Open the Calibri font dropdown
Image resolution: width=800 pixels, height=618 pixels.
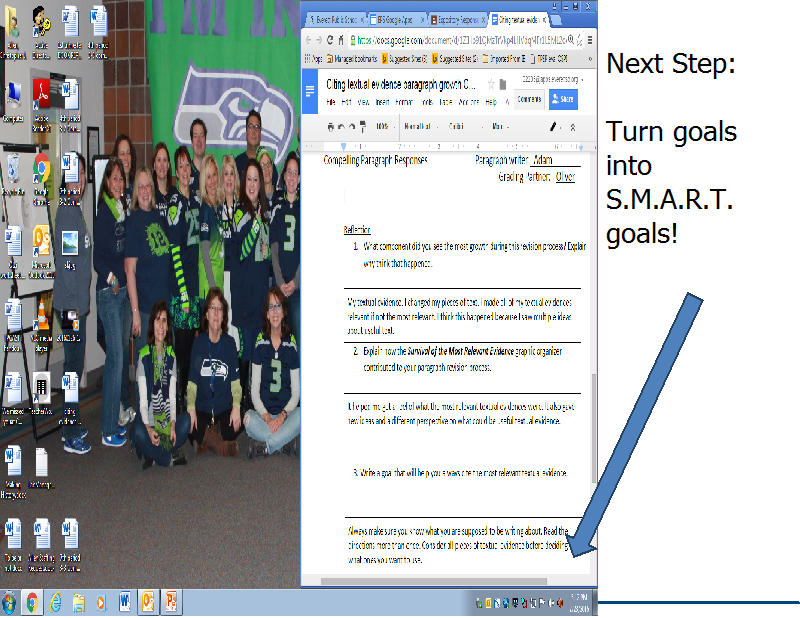tap(466, 127)
